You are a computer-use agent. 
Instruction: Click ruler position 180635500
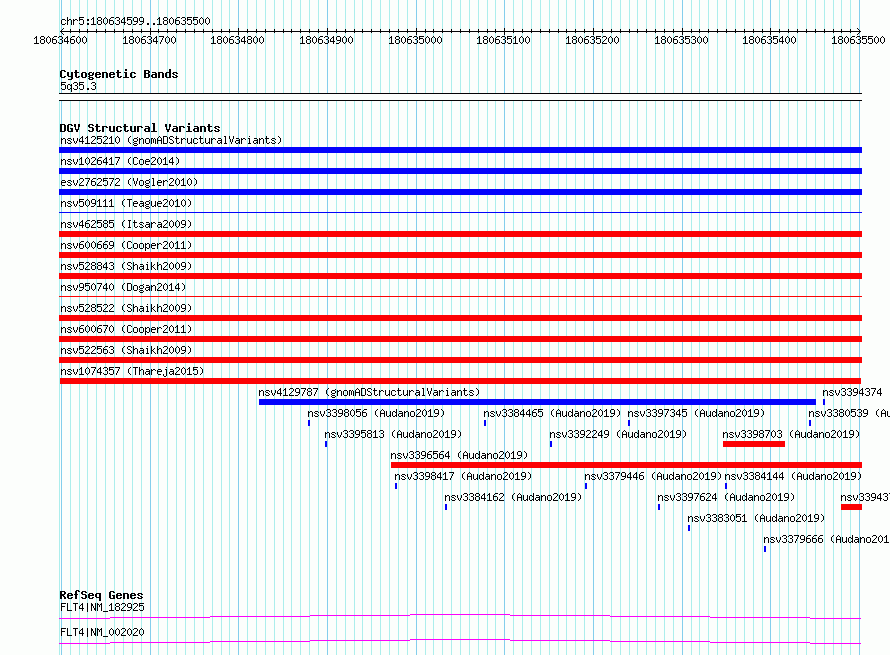858,40
